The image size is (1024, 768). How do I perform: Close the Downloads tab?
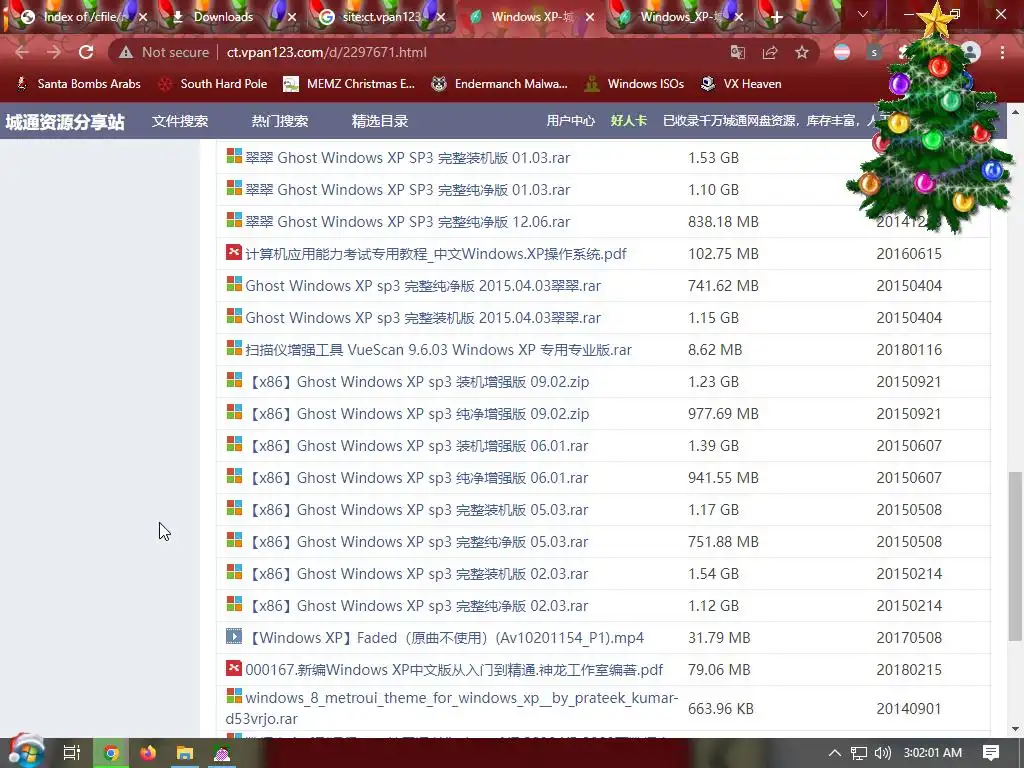pos(292,17)
